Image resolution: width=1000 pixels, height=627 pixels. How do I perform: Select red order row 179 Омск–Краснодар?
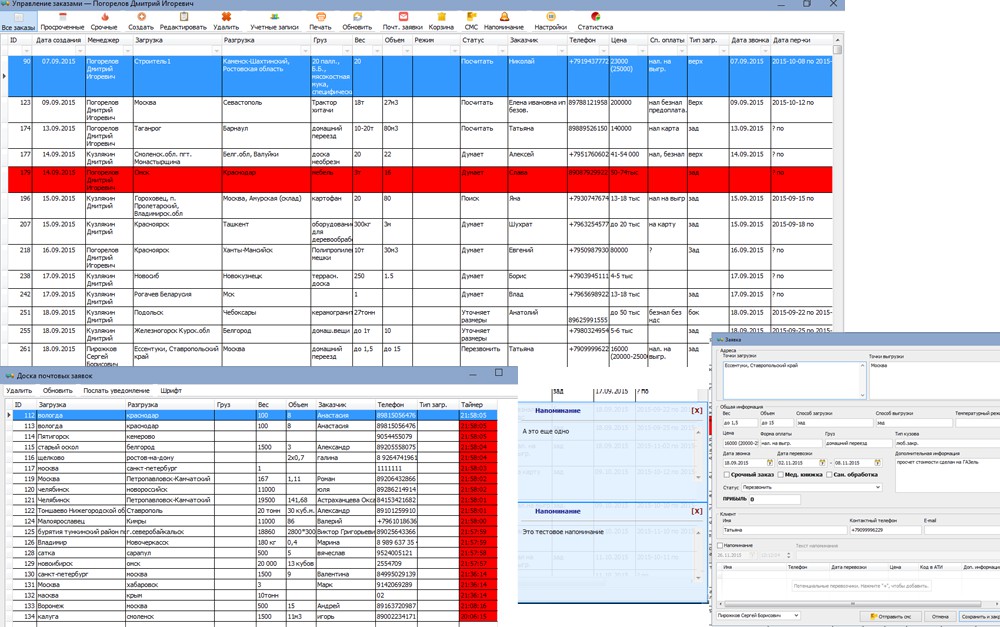pyautogui.click(x=420, y=180)
